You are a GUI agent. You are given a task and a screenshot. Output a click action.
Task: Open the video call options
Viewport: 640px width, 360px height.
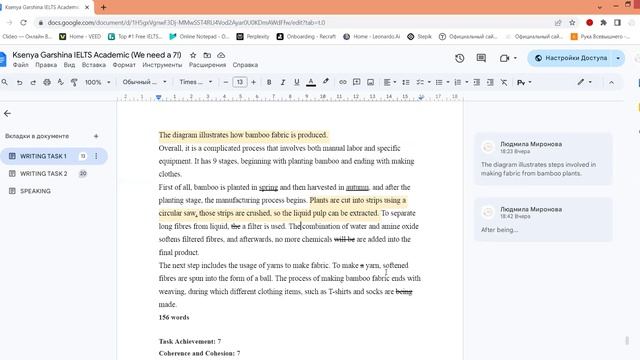click(x=508, y=58)
